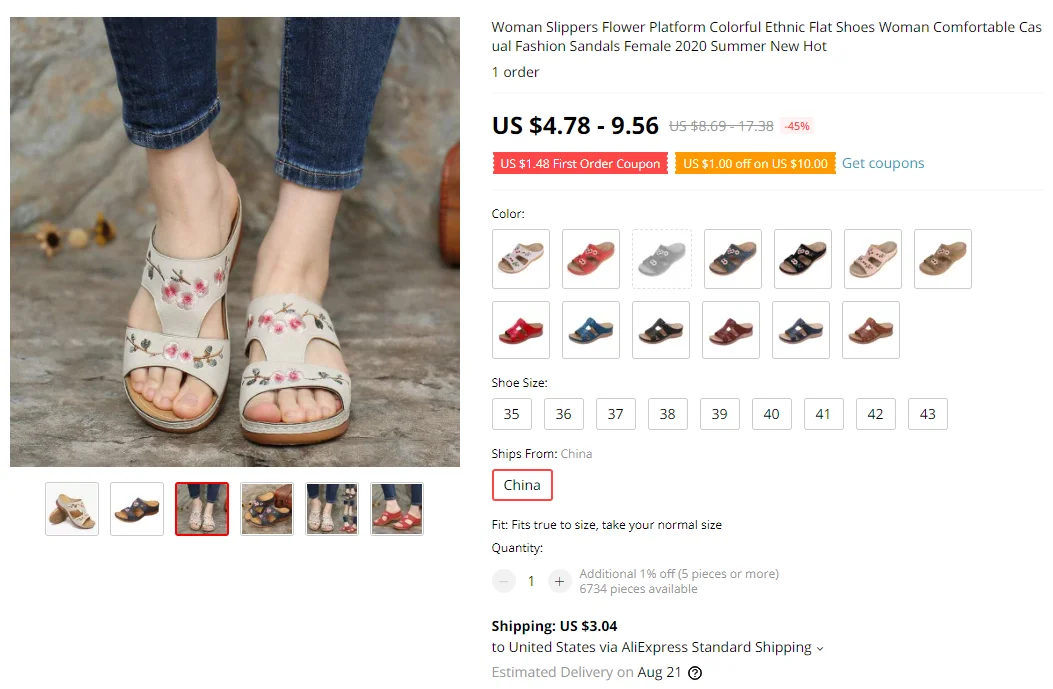Toggle the China ships-from option
Image resolution: width=1053 pixels, height=689 pixels.
(522, 485)
